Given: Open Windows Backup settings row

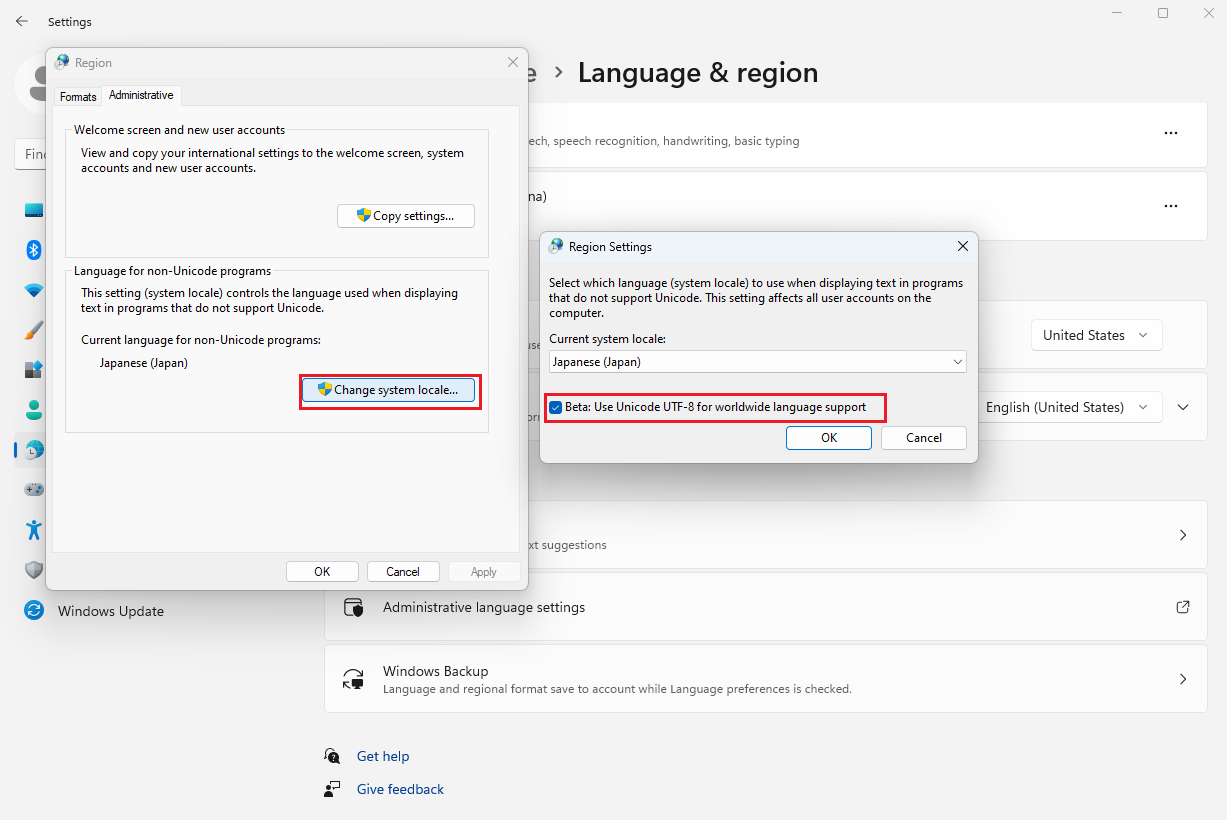Looking at the screenshot, I should pos(766,679).
